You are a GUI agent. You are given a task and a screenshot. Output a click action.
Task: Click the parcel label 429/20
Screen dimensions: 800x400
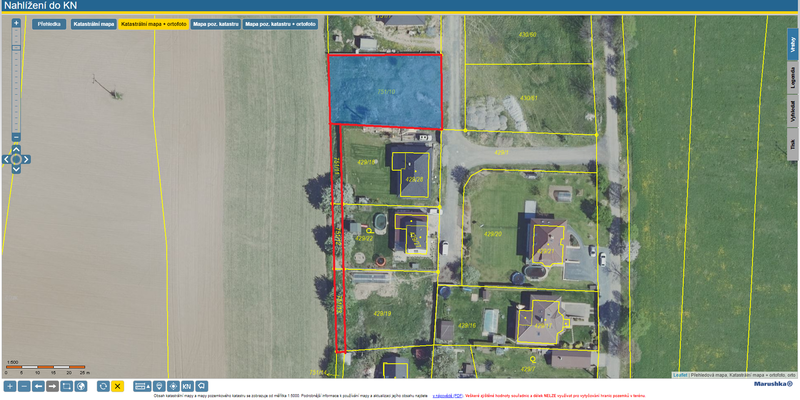click(x=493, y=234)
